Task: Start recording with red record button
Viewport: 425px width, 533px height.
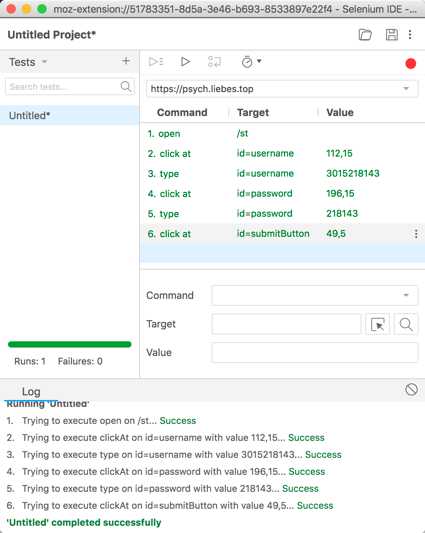Action: (x=411, y=63)
